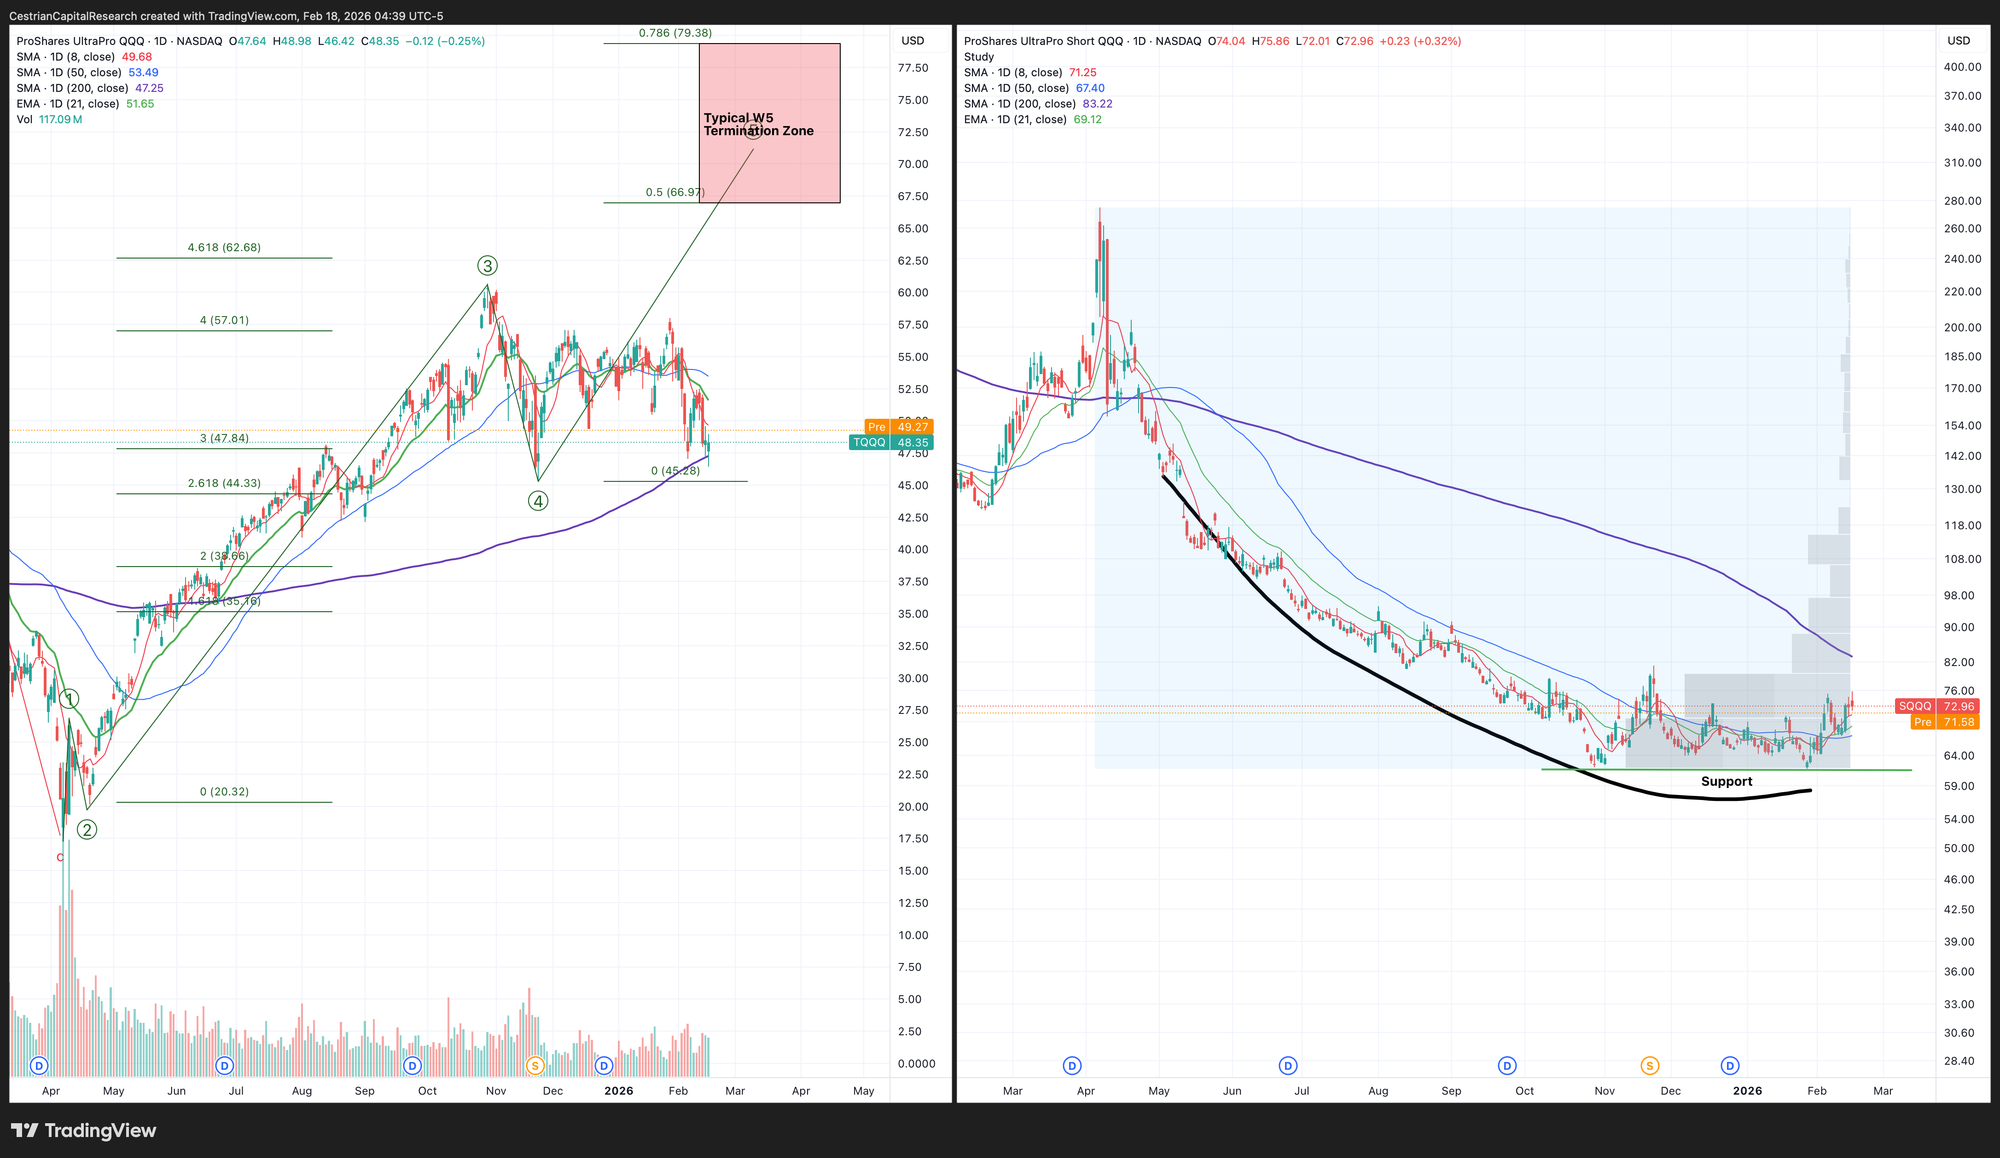
Task: Open the USD currency selector on the SQQQ chart
Action: tap(1958, 41)
